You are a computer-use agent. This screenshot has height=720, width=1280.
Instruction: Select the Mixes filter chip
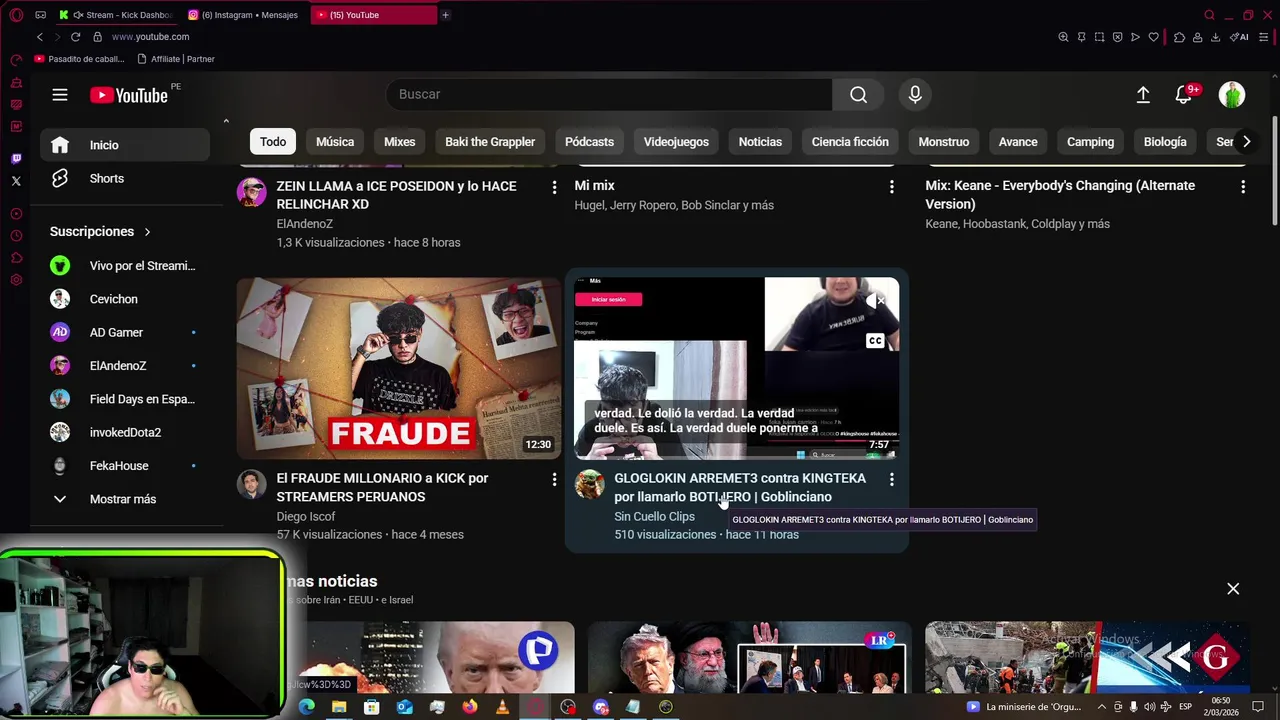click(399, 142)
